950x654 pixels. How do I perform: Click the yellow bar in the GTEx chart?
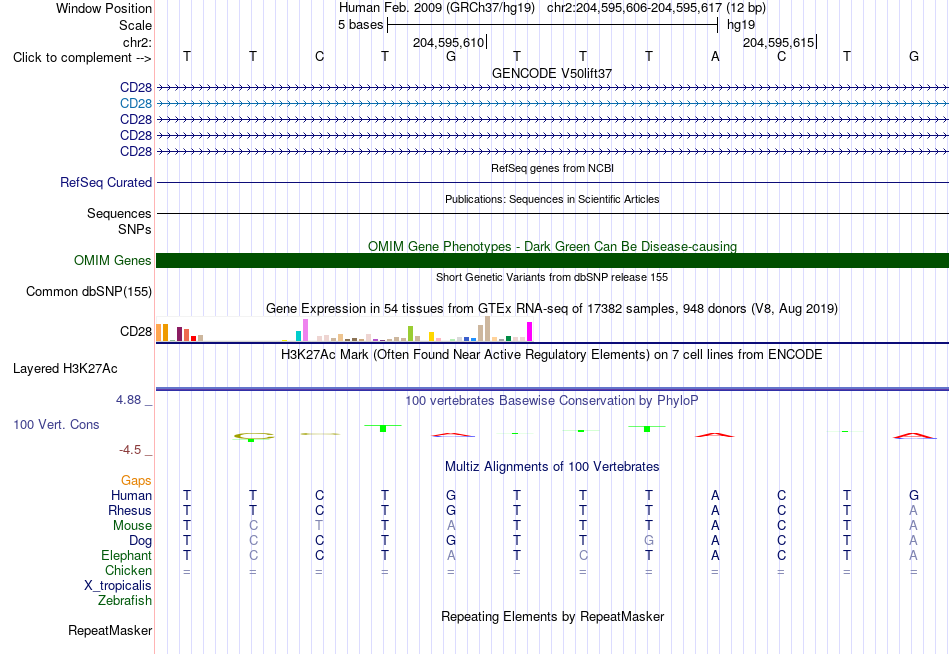(431, 336)
